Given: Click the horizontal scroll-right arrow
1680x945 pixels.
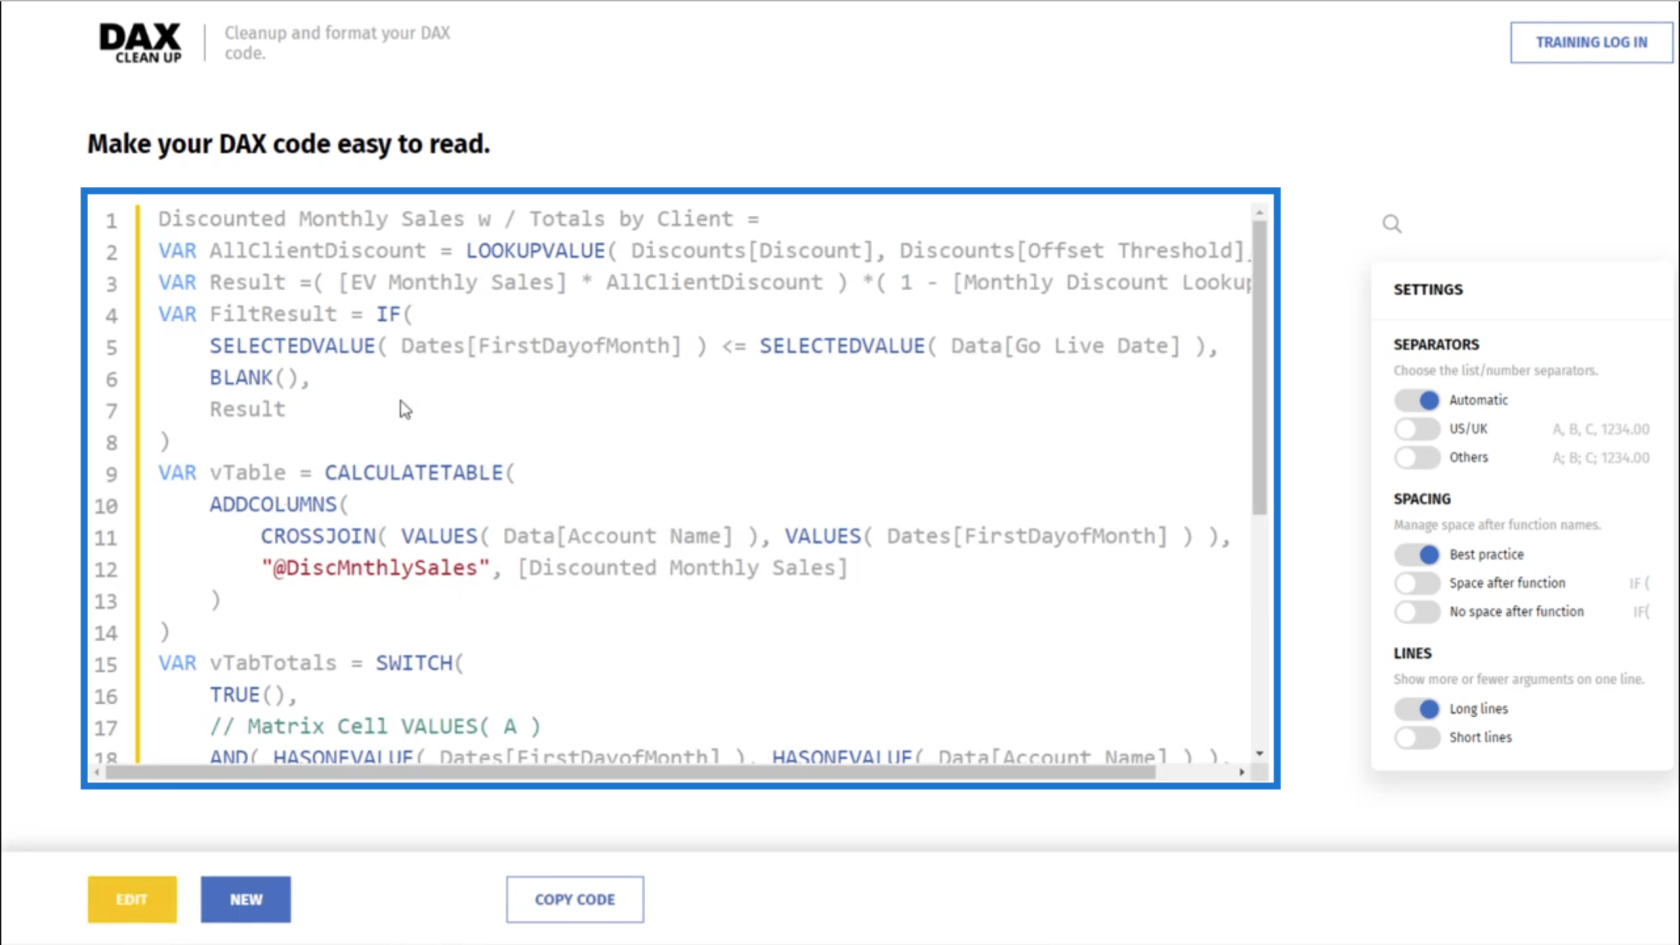Looking at the screenshot, I should tap(1242, 772).
